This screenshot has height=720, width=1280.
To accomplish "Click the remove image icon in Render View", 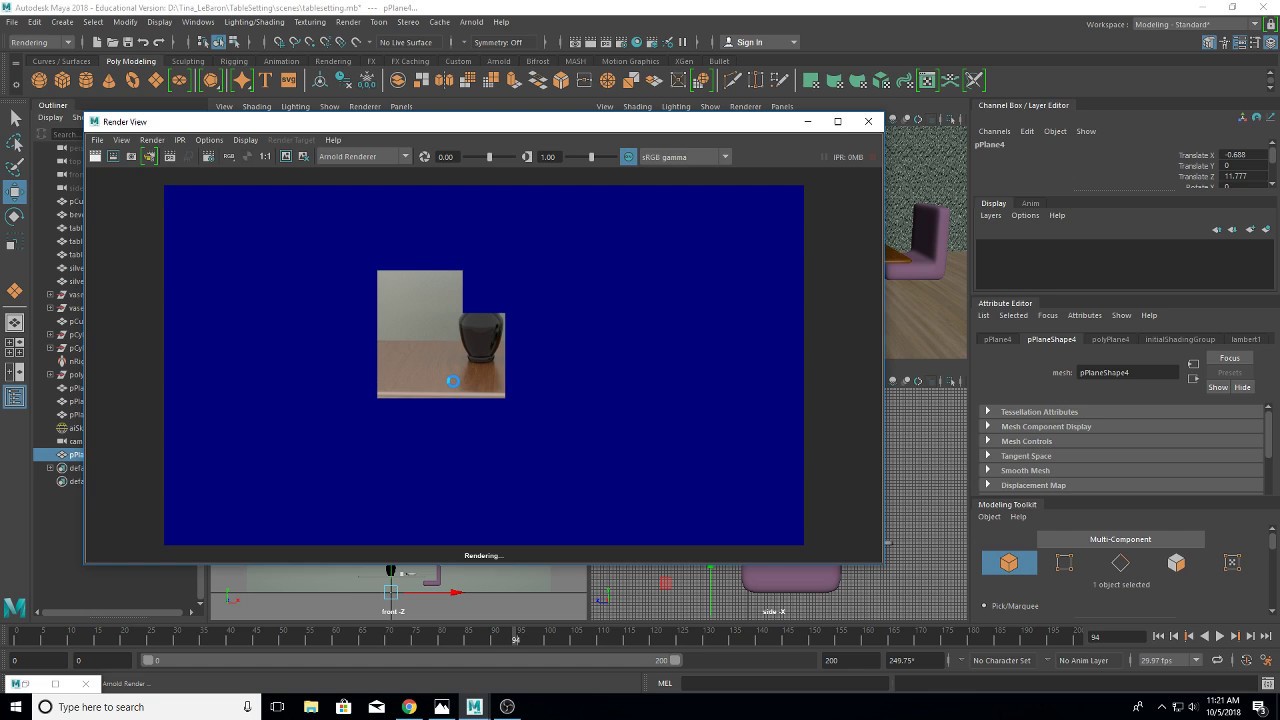I will click(303, 156).
